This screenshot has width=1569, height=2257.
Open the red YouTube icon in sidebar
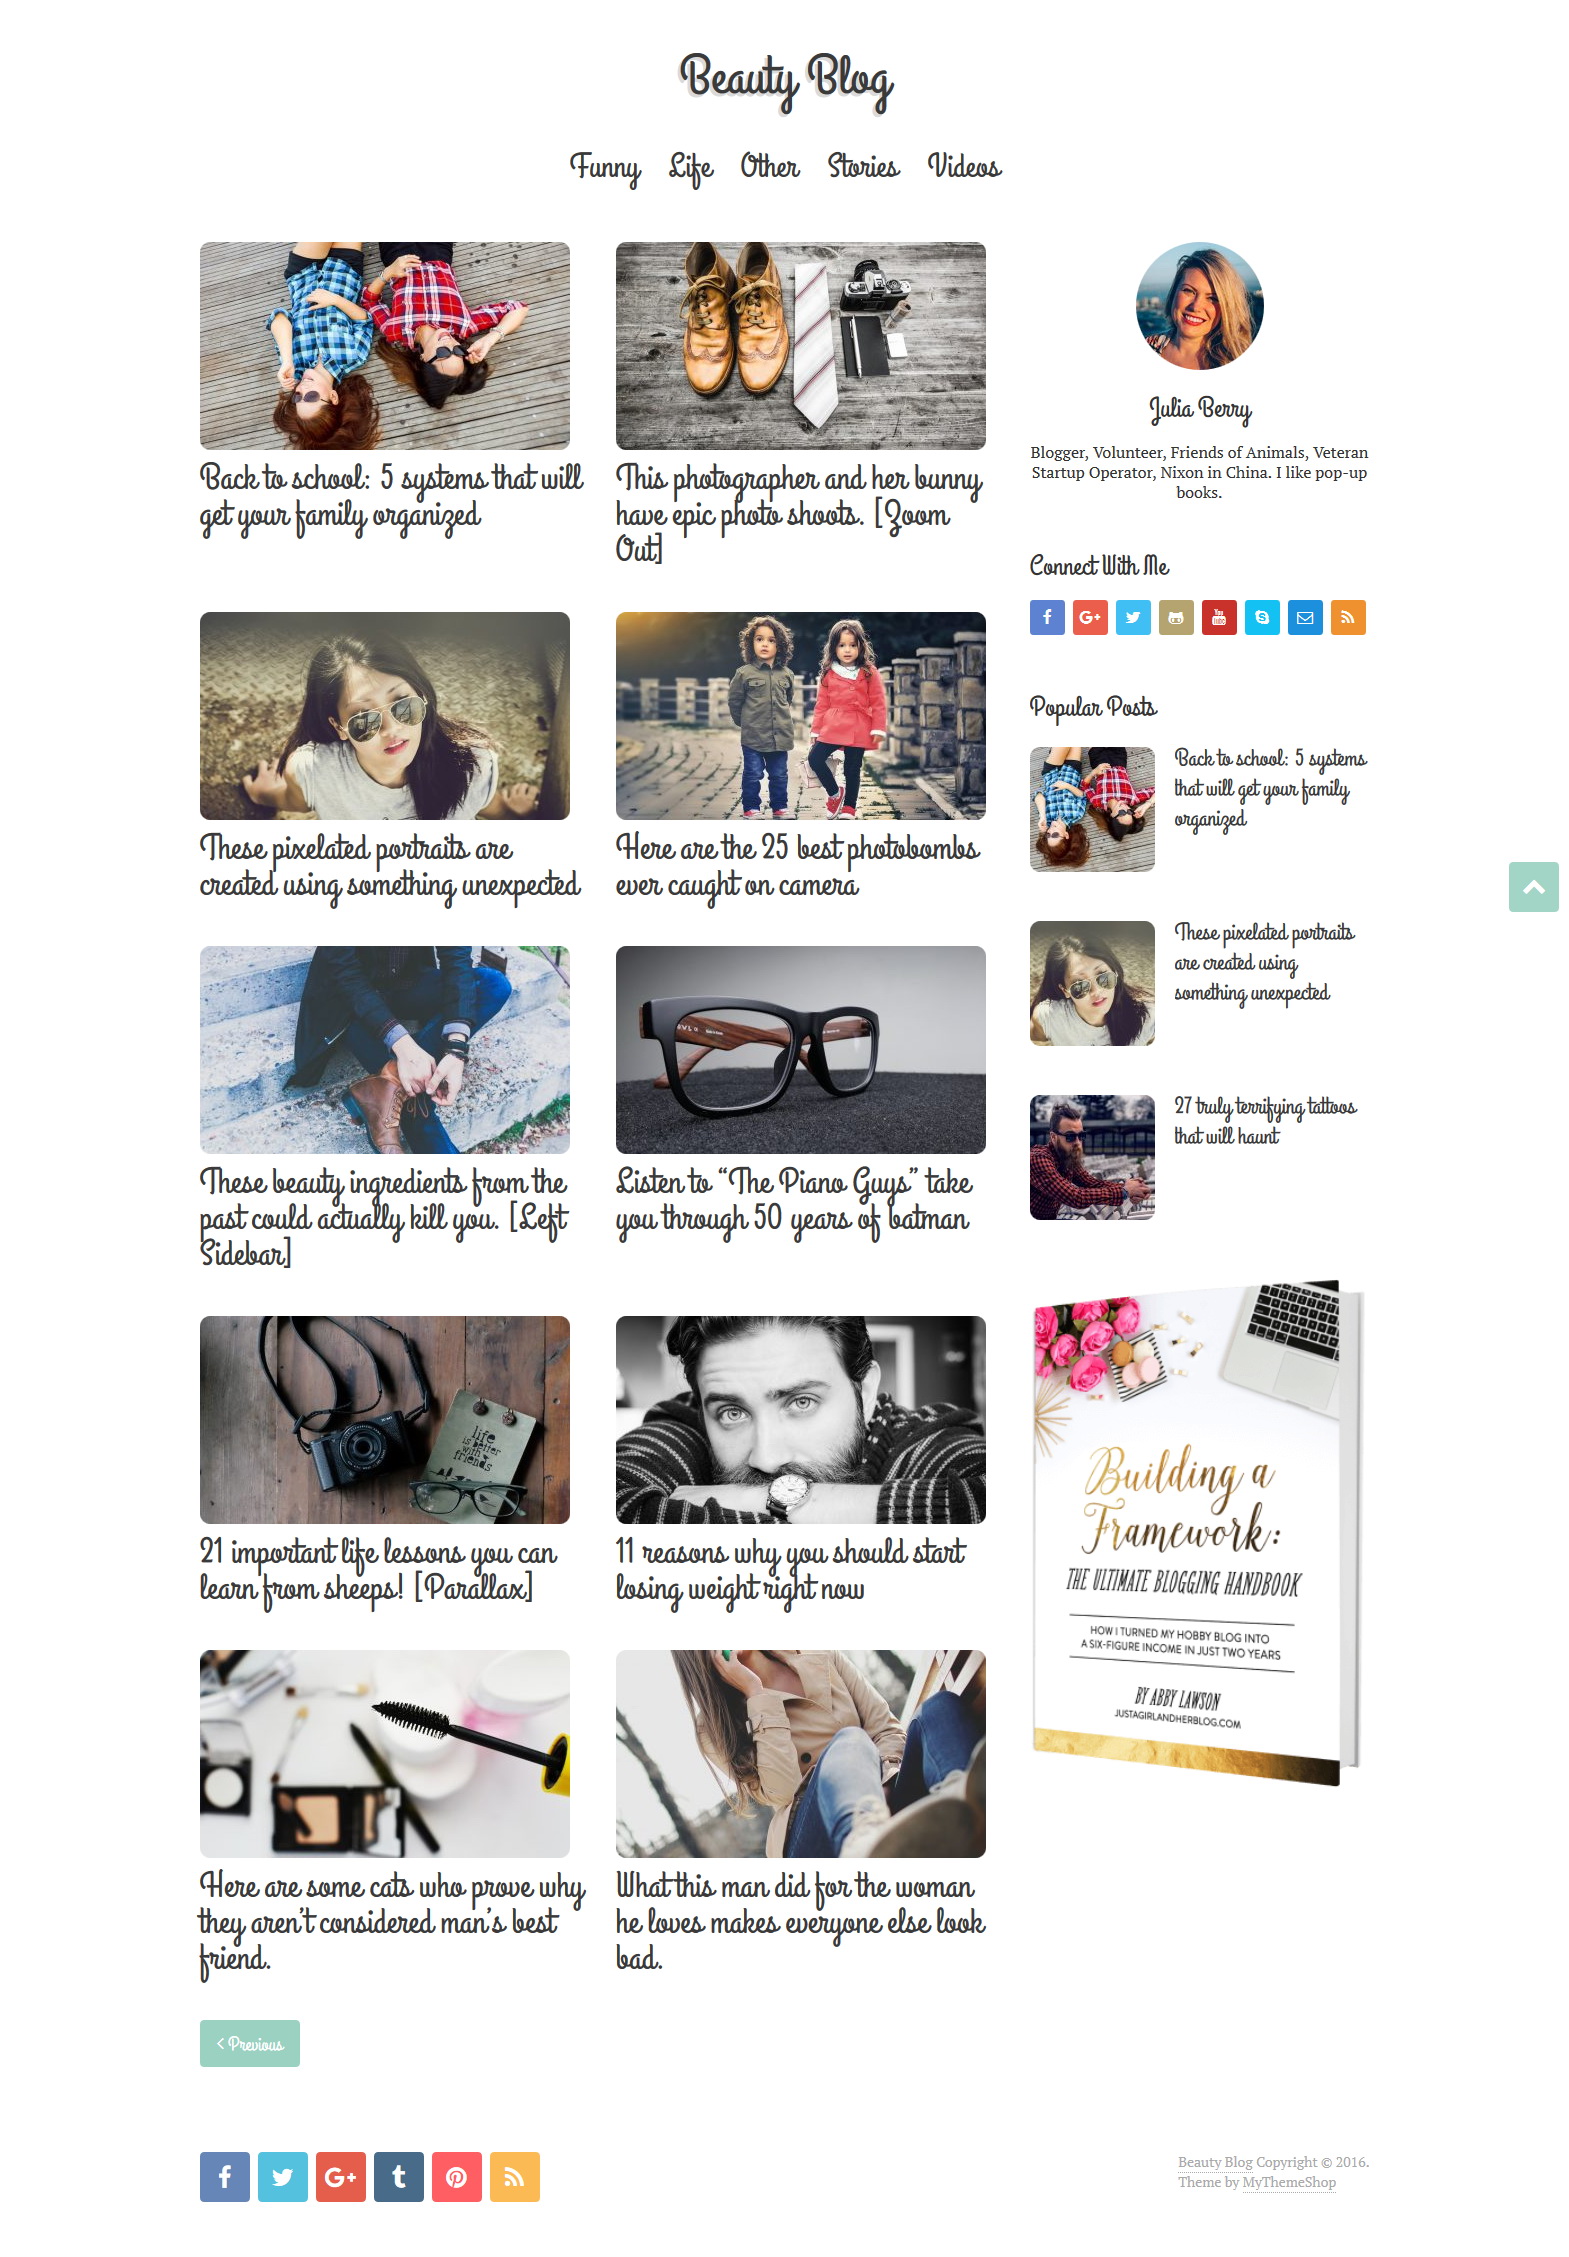pos(1219,617)
